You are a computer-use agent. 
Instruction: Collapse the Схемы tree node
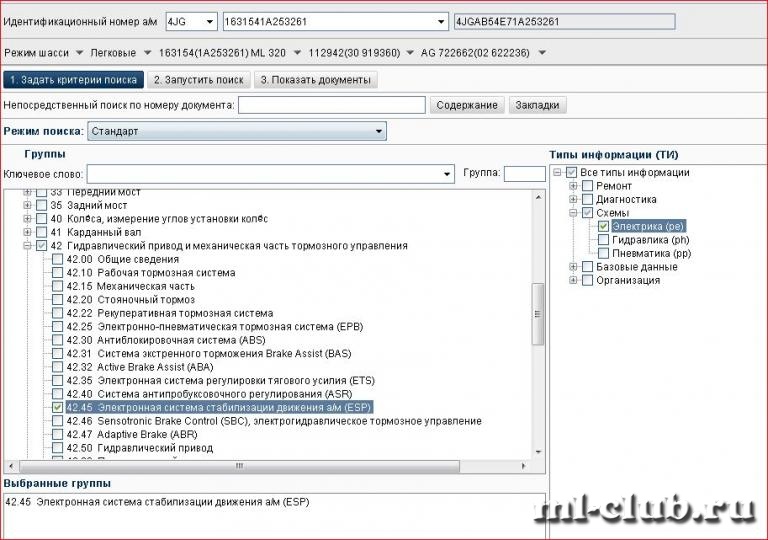tap(572, 213)
